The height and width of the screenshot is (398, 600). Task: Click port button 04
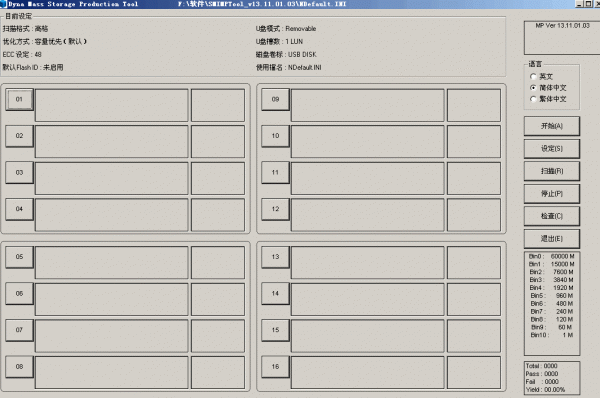(19, 209)
